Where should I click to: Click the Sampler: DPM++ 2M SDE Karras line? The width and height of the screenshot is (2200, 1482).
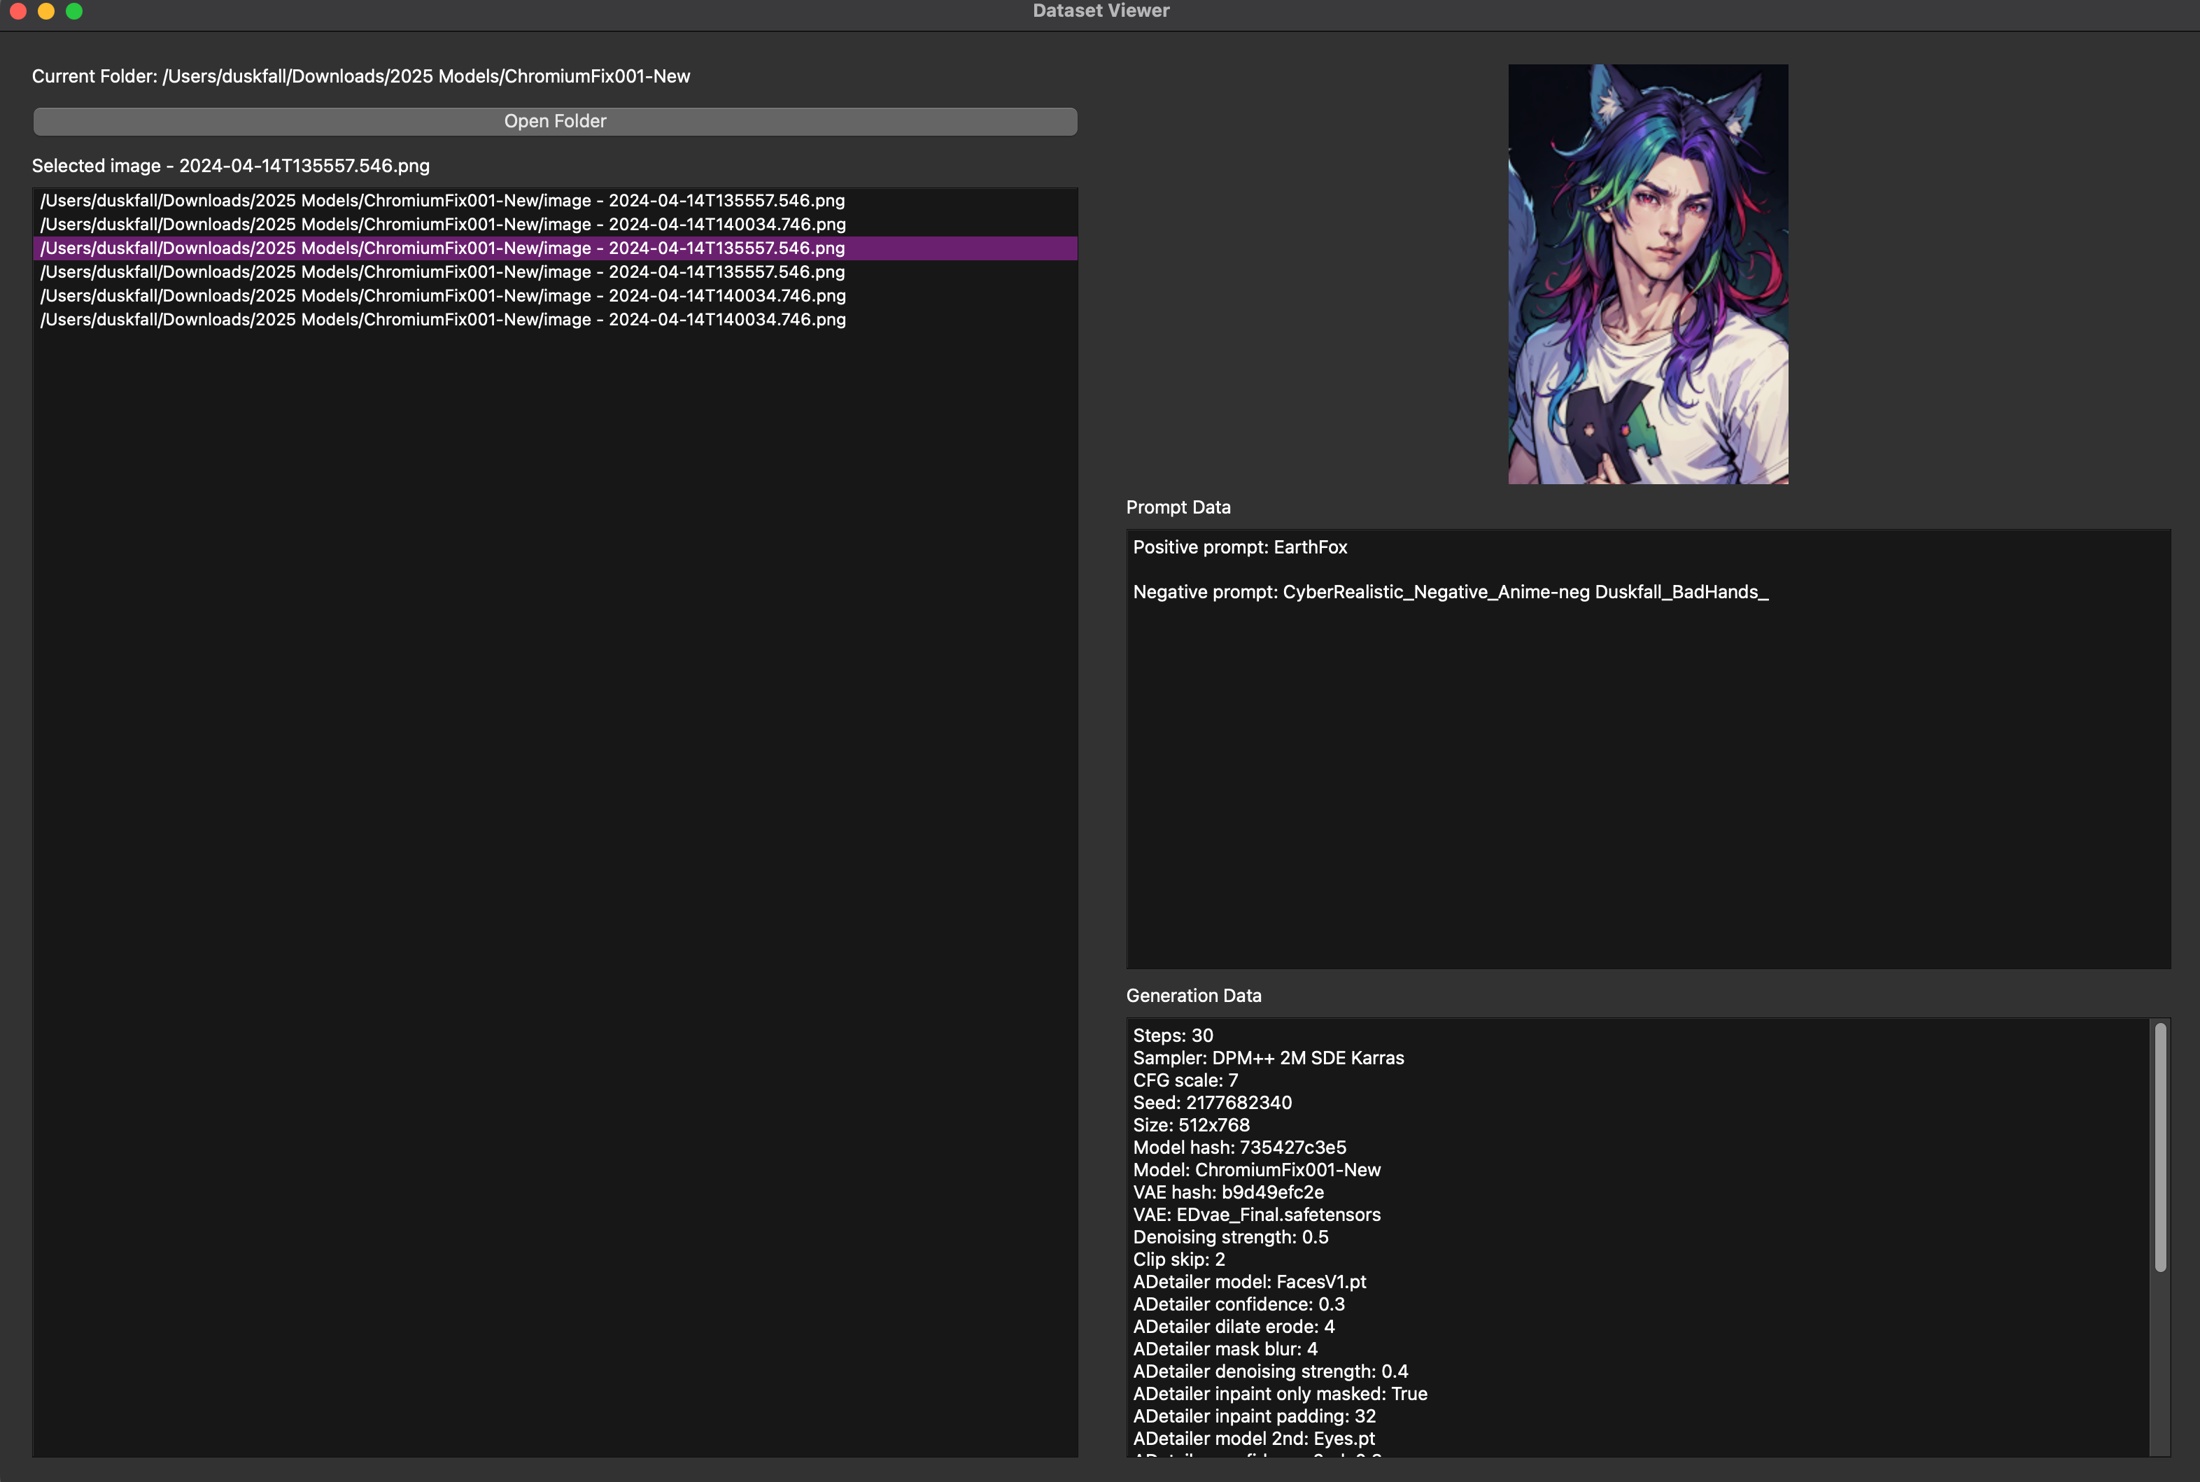[x=1268, y=1058]
